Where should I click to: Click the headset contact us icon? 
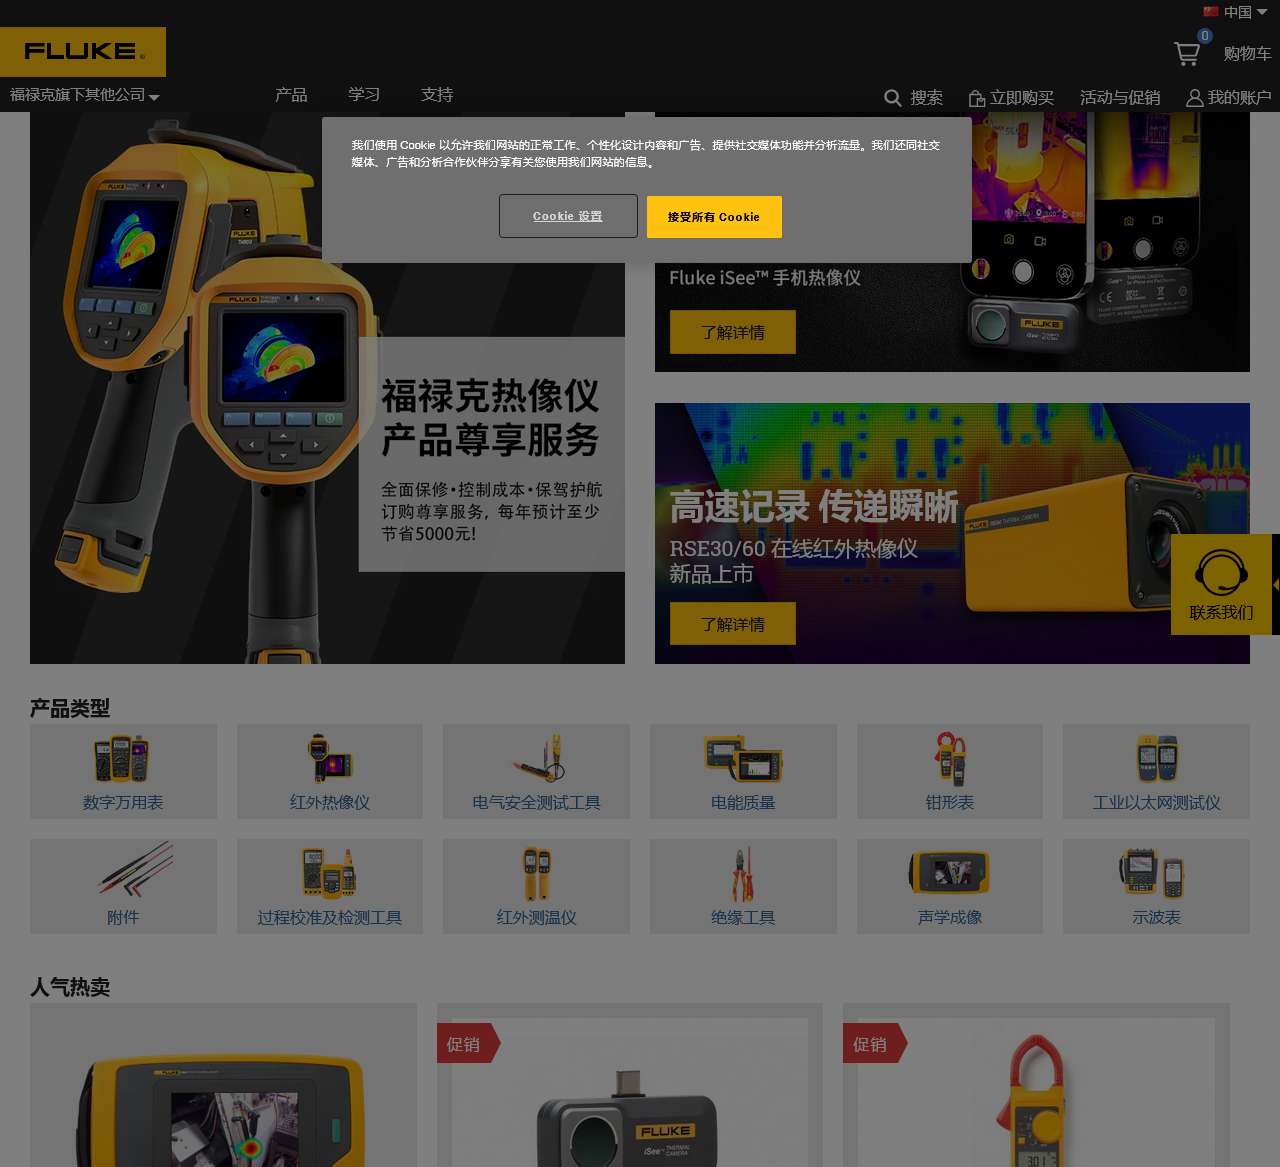[1221, 573]
